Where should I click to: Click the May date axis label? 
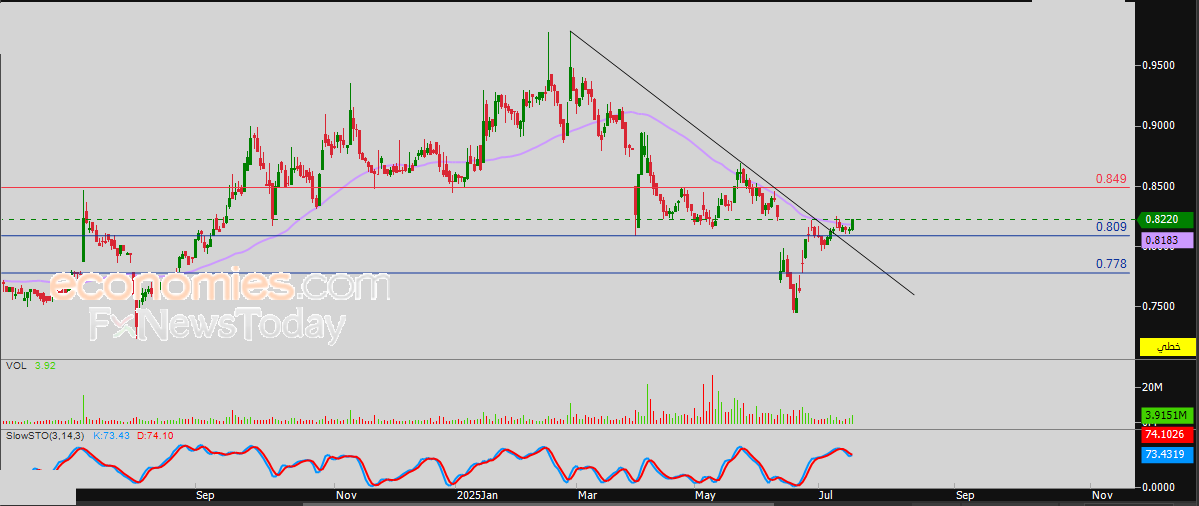pos(706,495)
